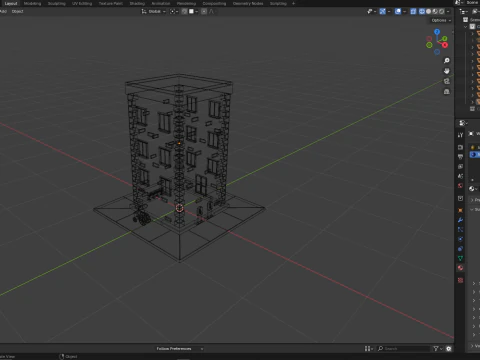The height and width of the screenshot is (360, 480).
Task: Open the snapping options dropdown
Action: click(x=193, y=11)
